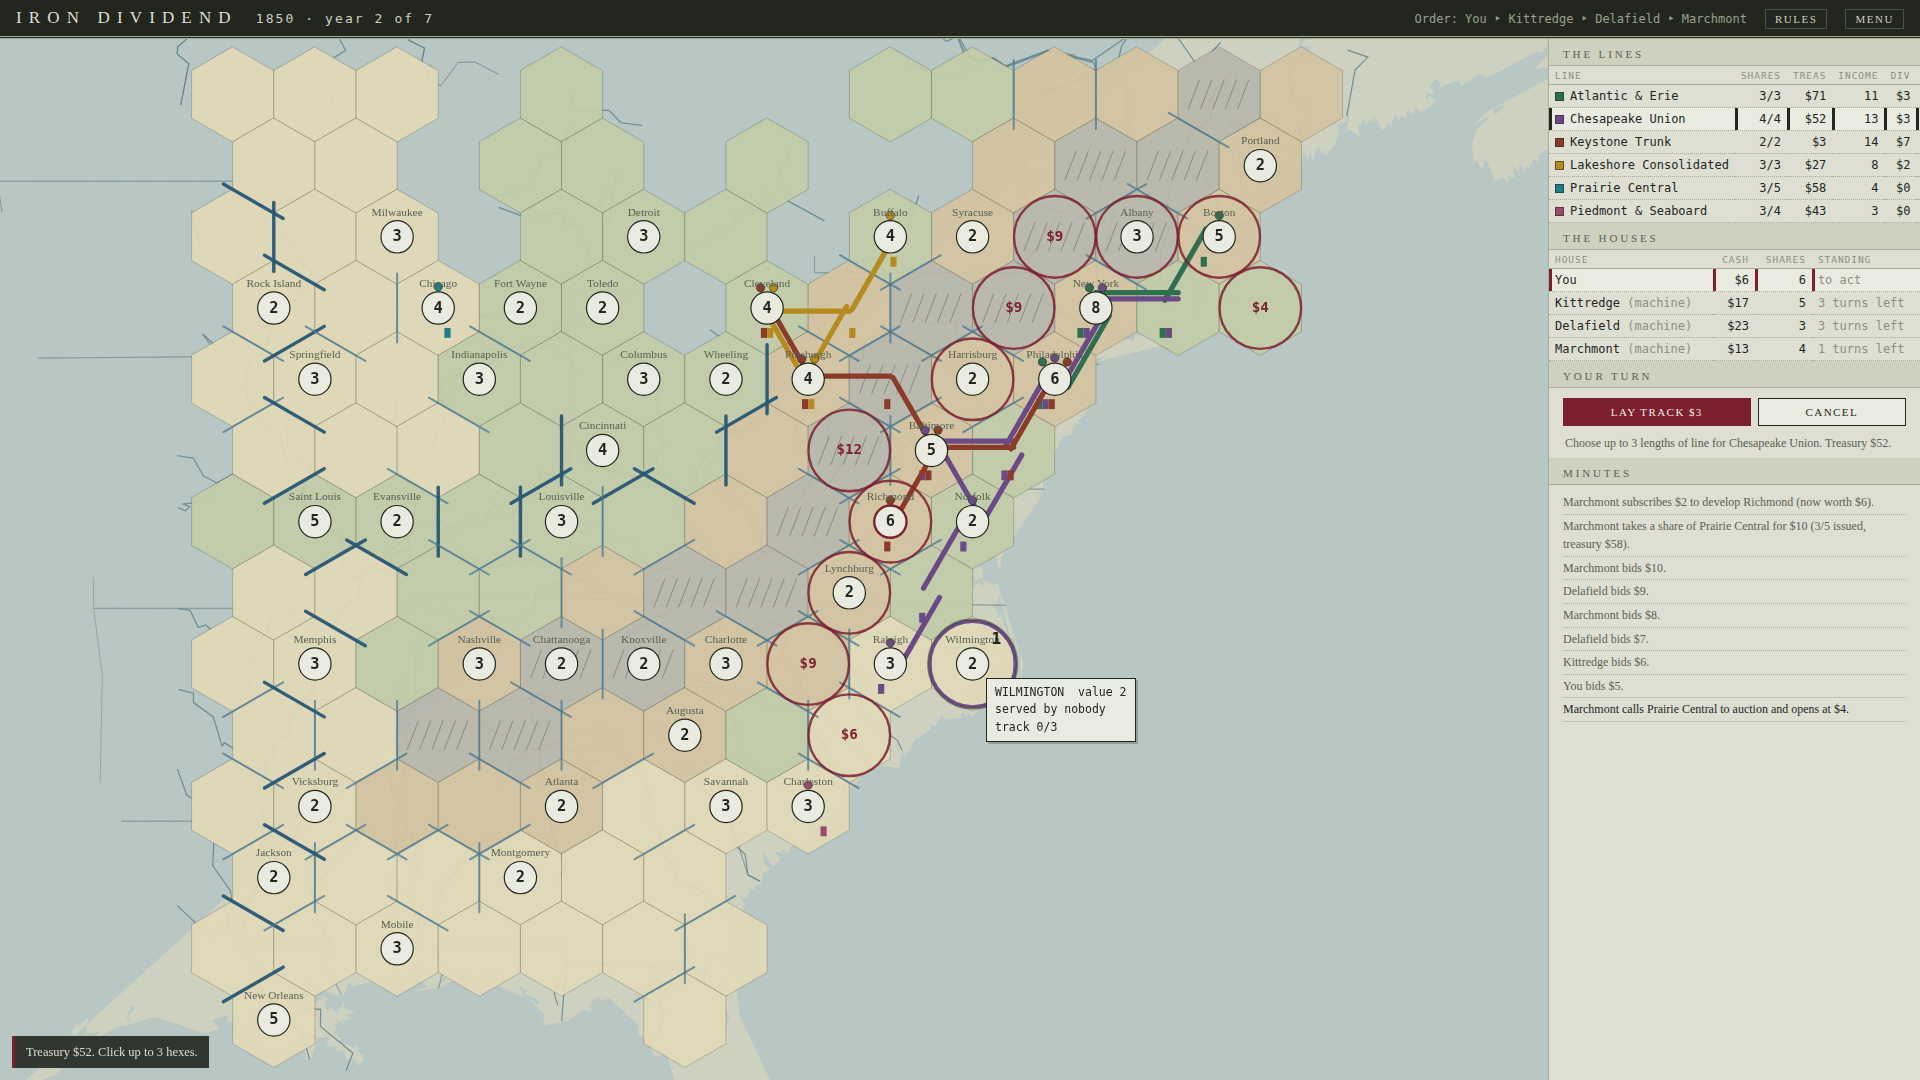
Task: Select the Prairie Central line row
Action: (1734, 188)
